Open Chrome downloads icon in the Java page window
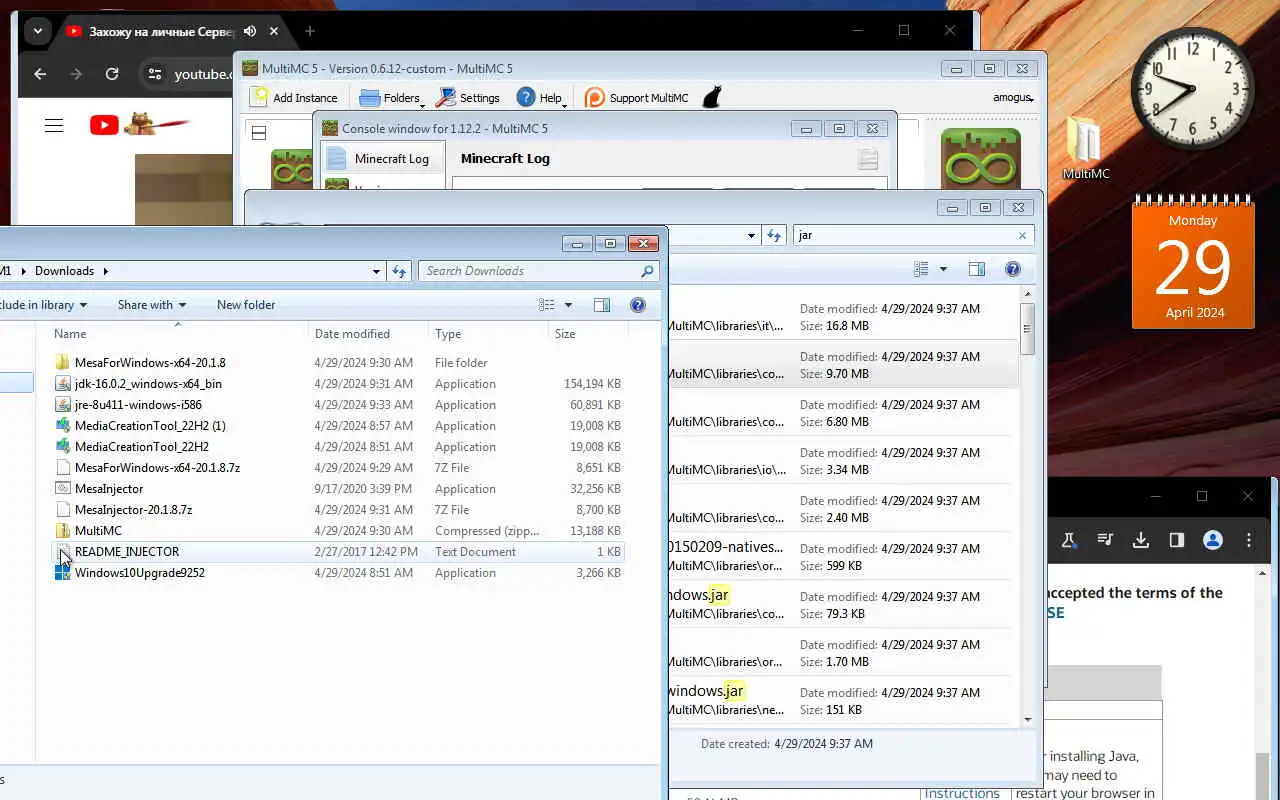 [x=1141, y=540]
